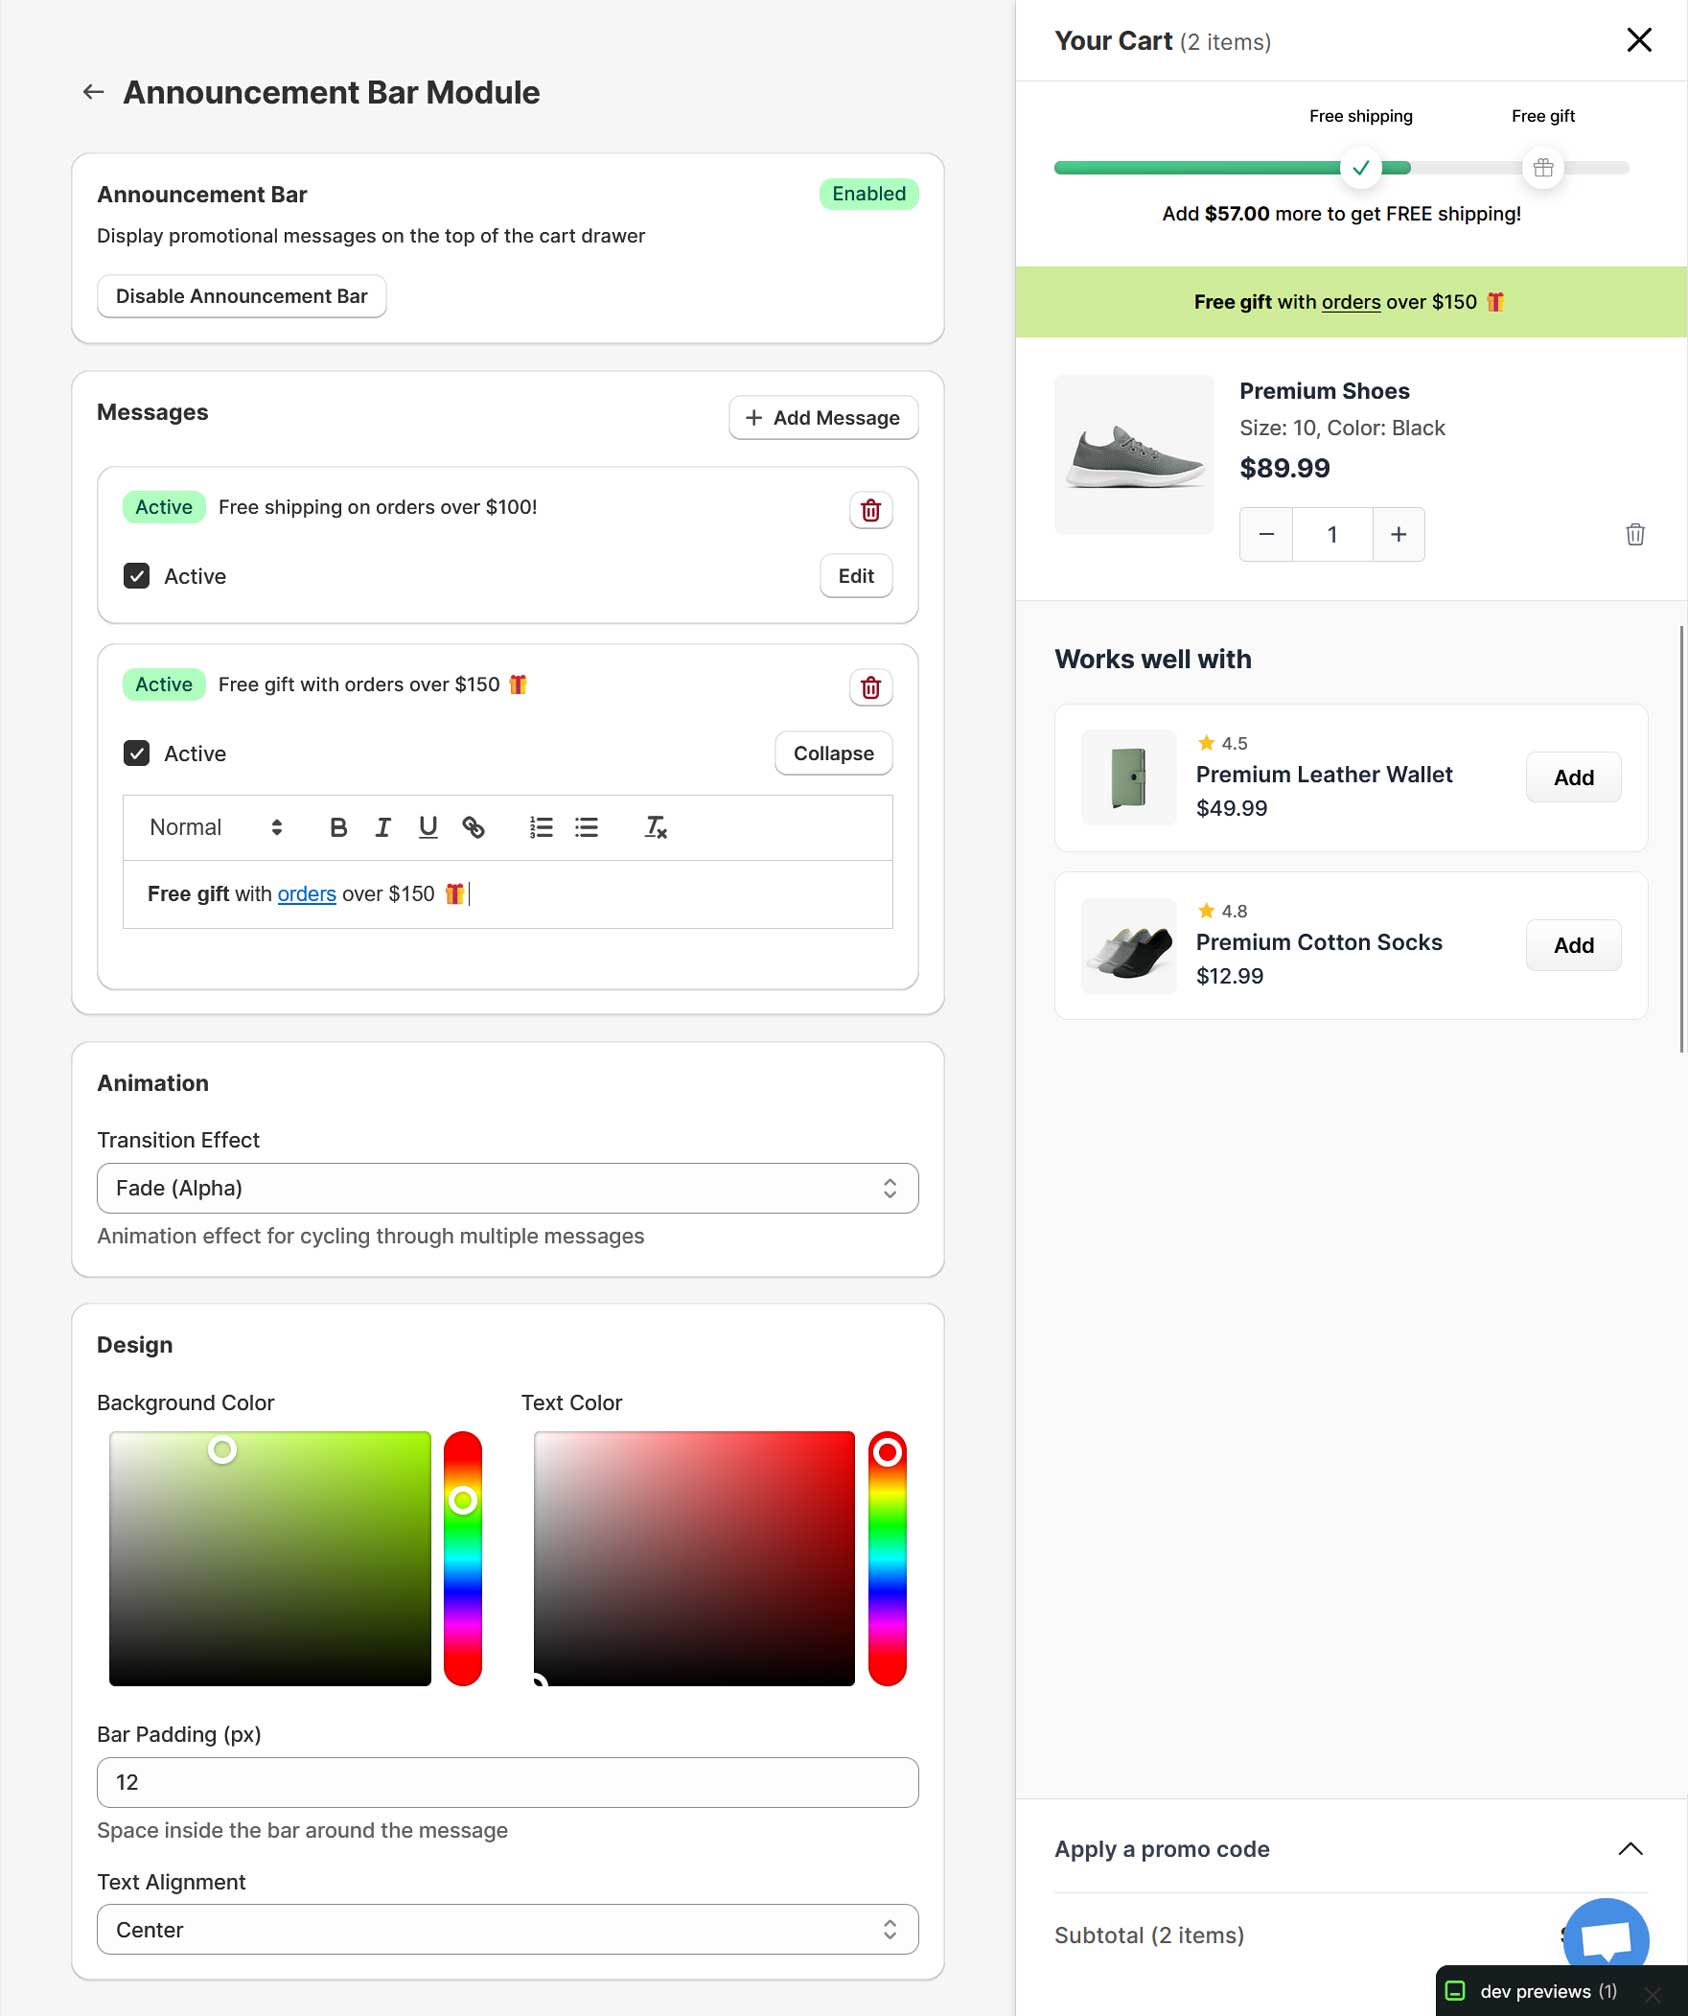This screenshot has width=1688, height=2016.
Task: Add Premium Leather Wallet to cart
Action: click(1572, 777)
